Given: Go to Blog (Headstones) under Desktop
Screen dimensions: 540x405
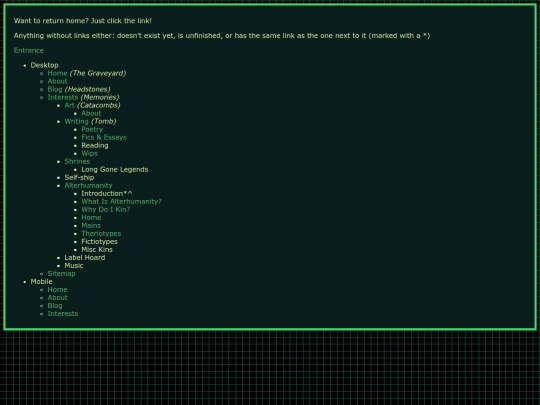Looking at the screenshot, I should [x=55, y=89].
